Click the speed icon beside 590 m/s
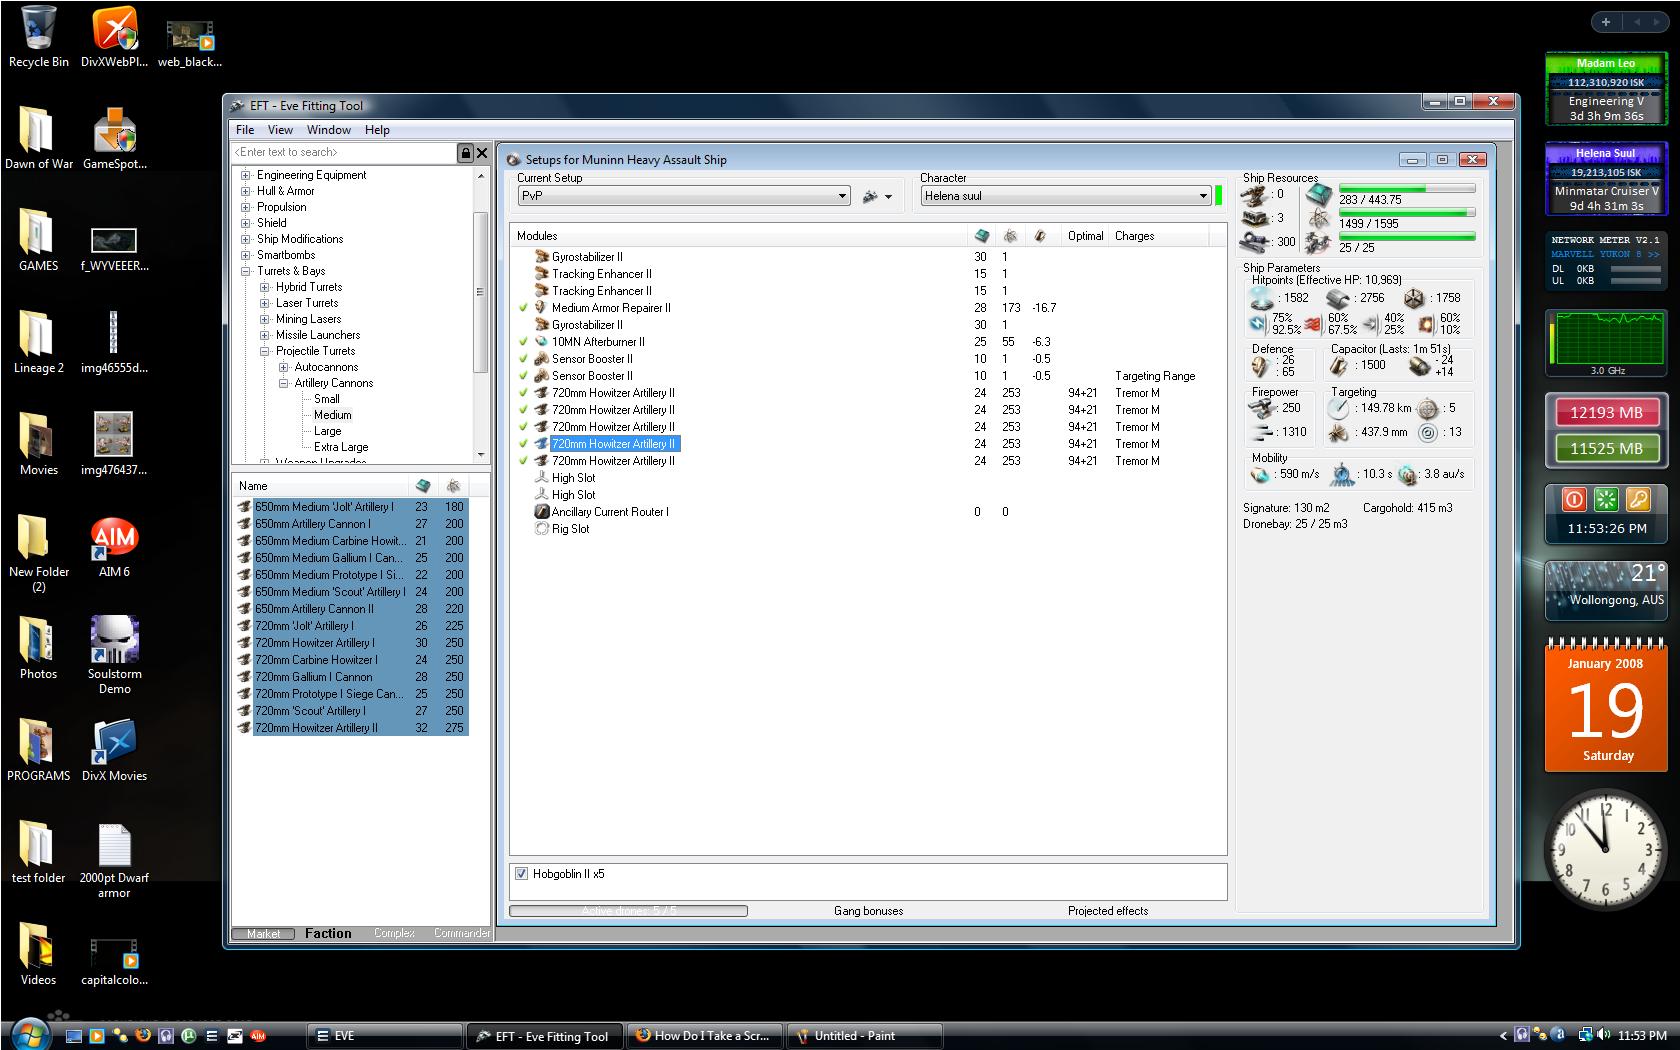1680x1050 pixels. click(1262, 474)
